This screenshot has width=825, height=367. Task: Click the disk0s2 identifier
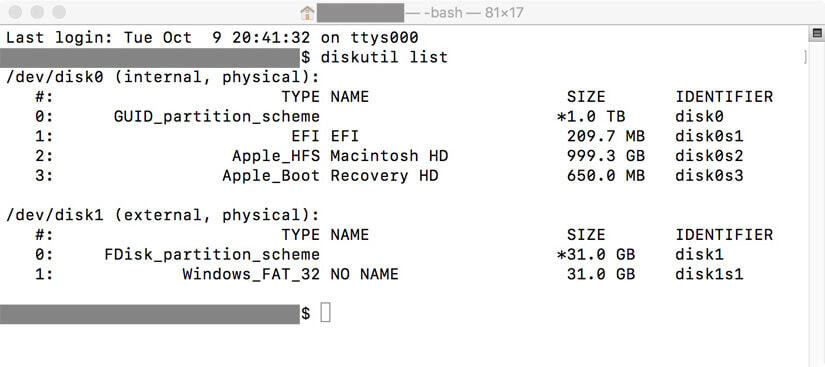pyautogui.click(x=709, y=156)
